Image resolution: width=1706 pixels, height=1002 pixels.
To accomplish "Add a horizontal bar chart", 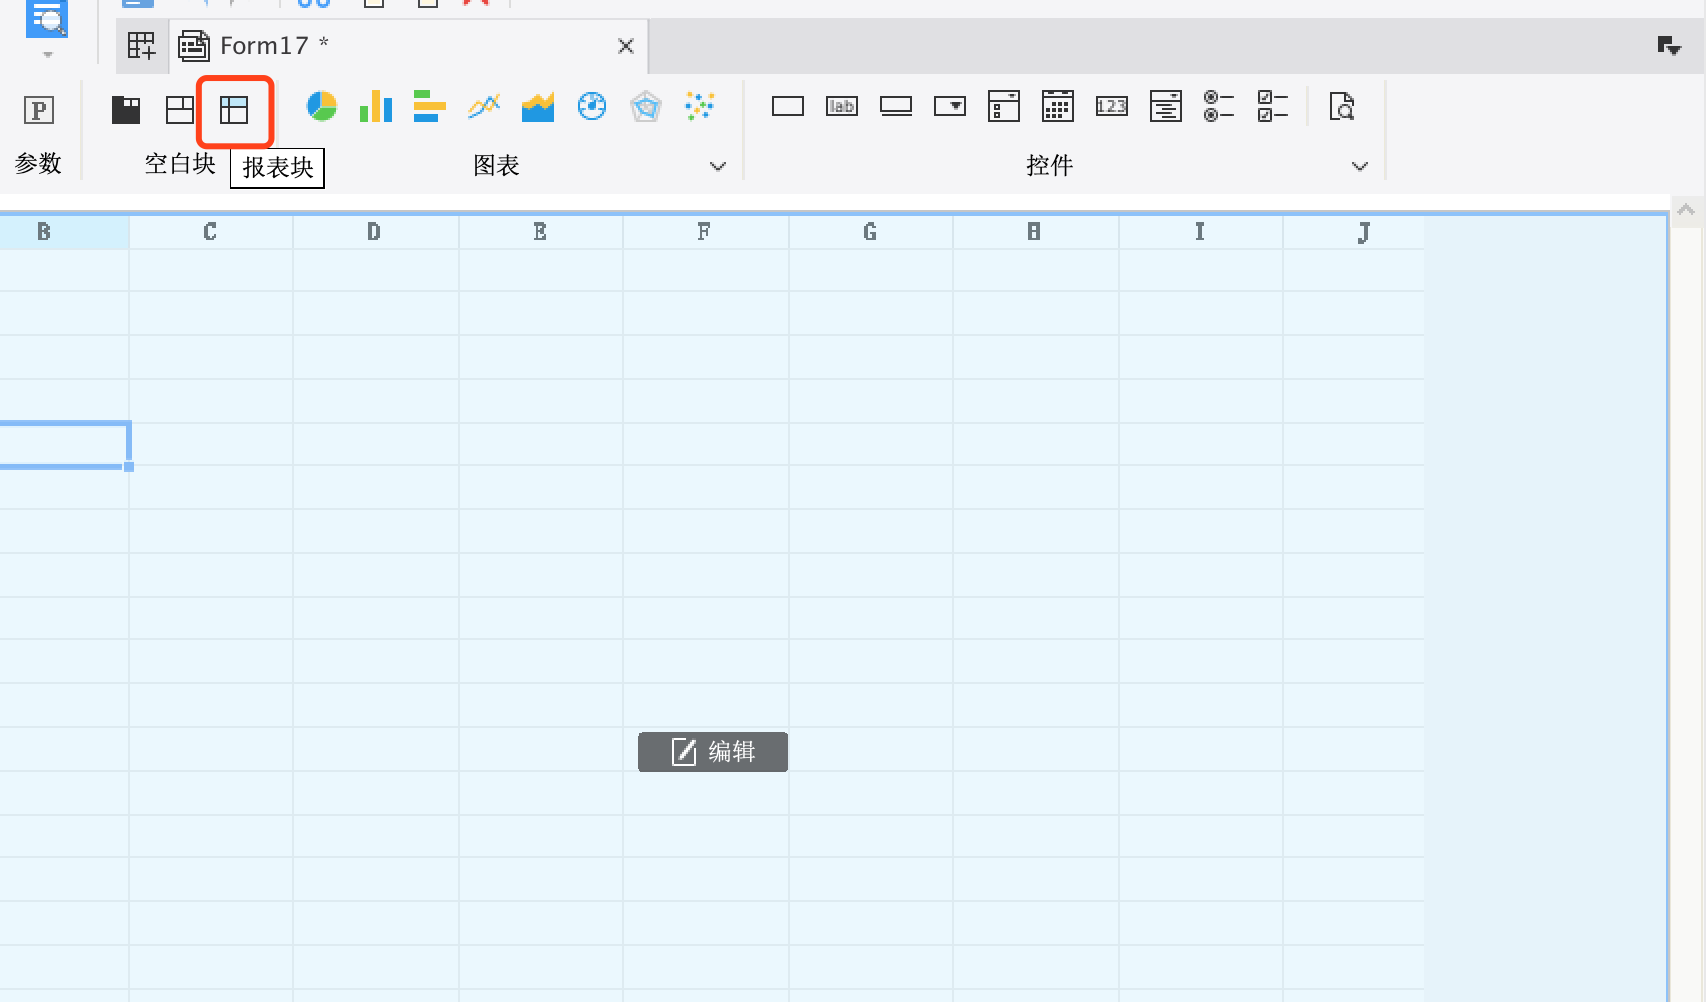I will coord(429,106).
